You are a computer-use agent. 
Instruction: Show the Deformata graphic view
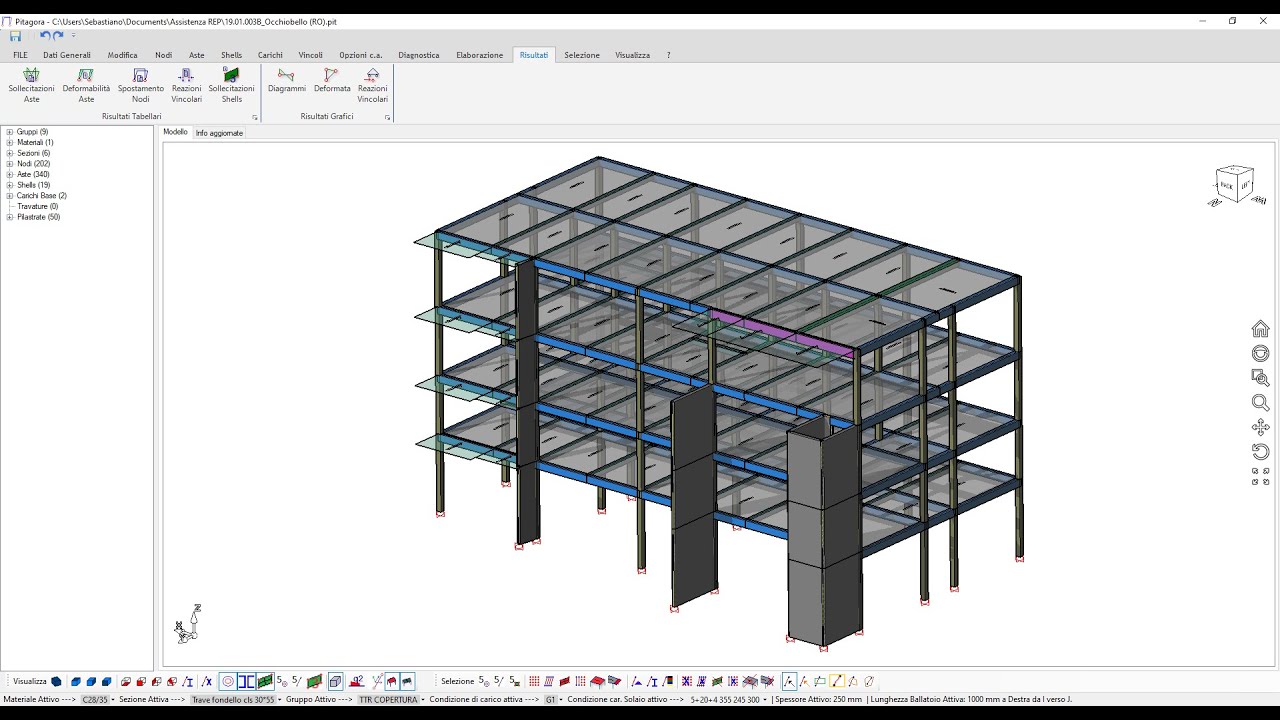[332, 81]
